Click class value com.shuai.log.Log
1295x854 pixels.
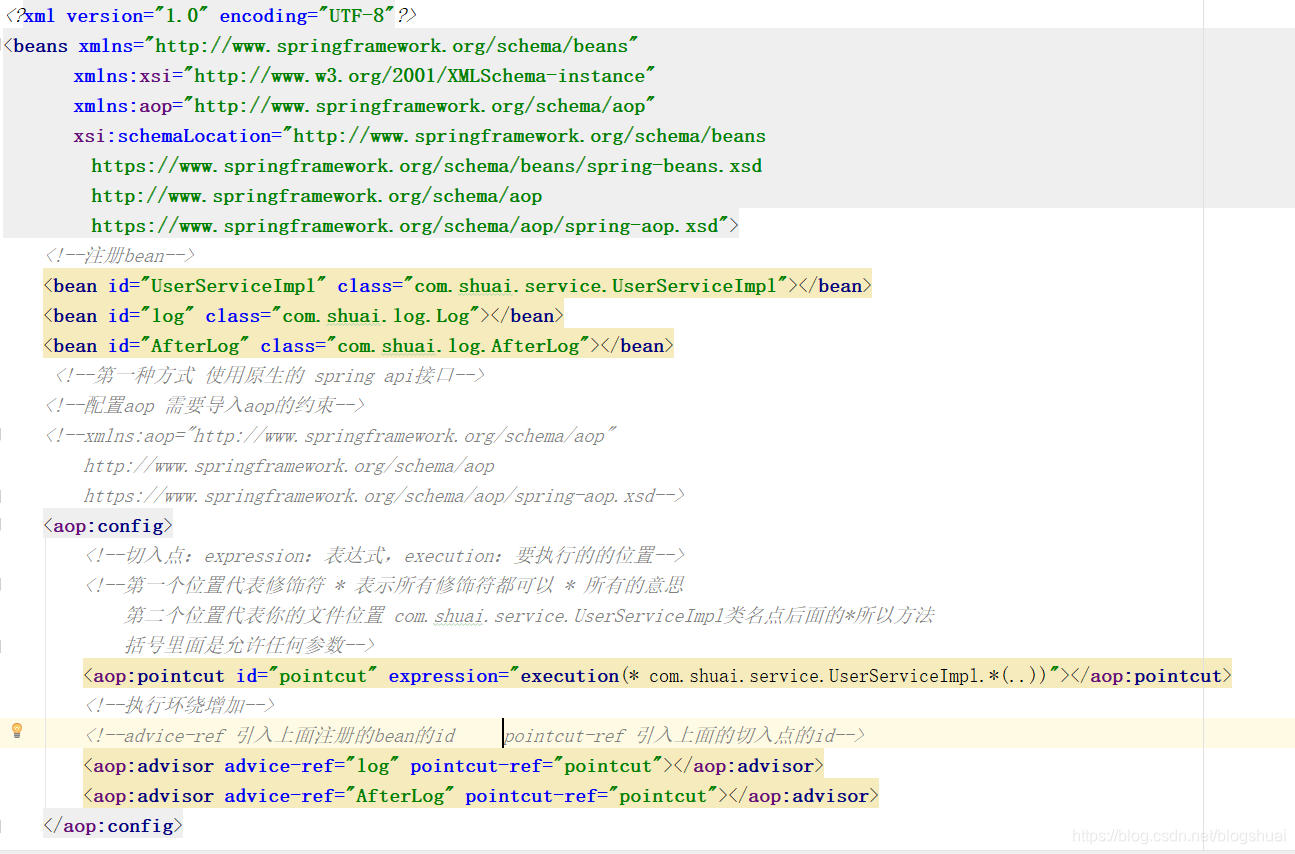pyautogui.click(x=375, y=316)
